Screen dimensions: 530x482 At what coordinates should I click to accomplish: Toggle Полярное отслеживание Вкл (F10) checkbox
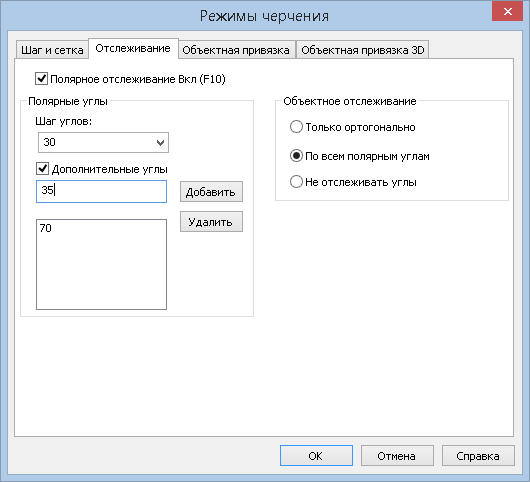tap(41, 79)
